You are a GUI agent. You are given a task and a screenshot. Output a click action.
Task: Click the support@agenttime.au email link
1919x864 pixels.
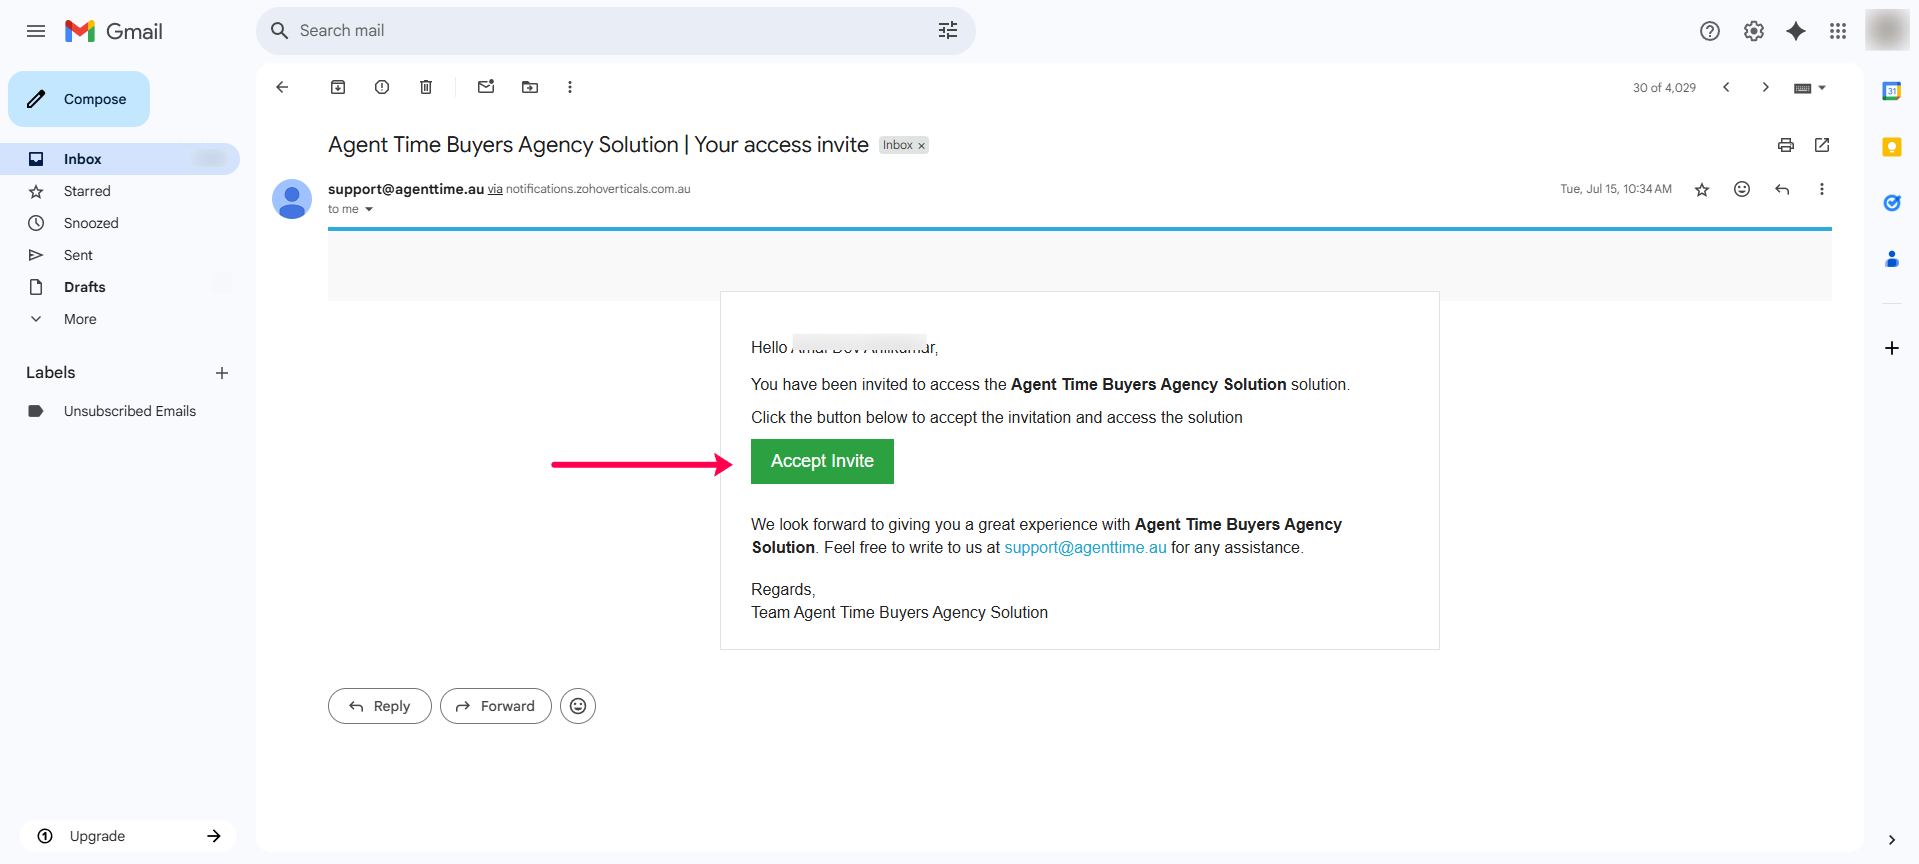point(1085,547)
